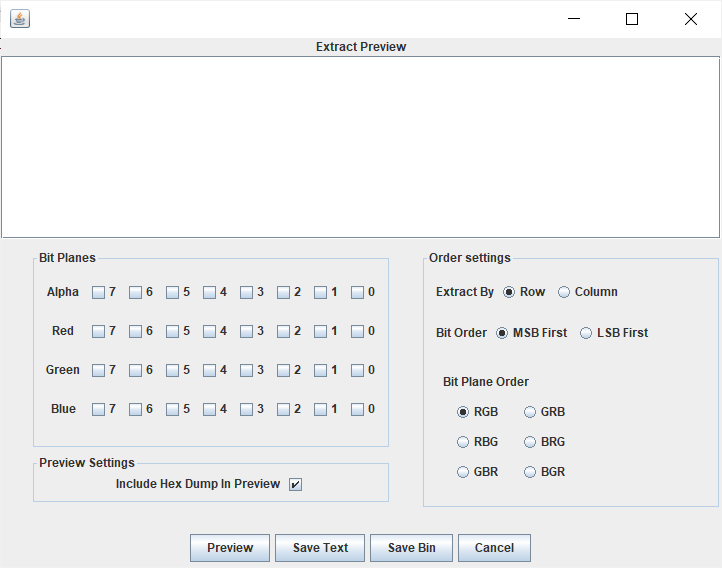Select Extract By Column option

click(x=564, y=292)
